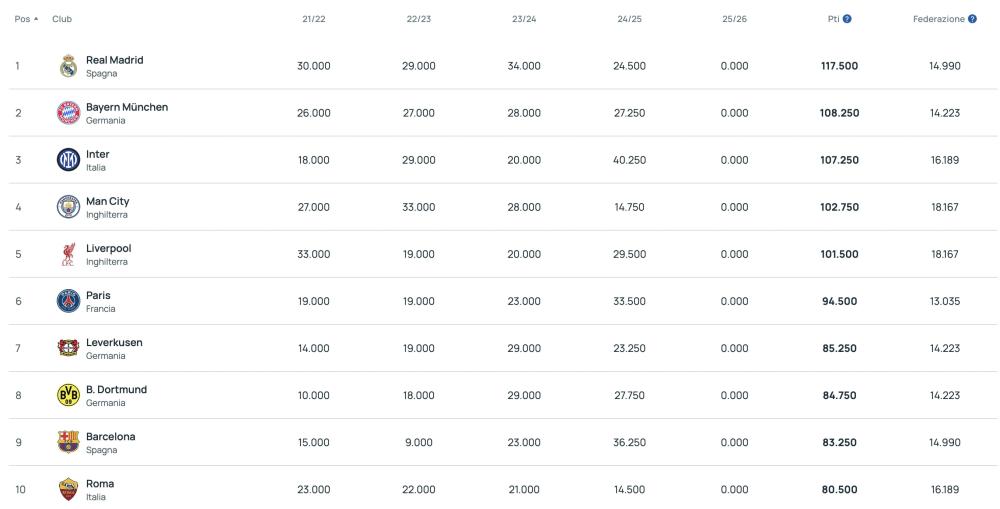Sort by the 21/22 season column header
Image resolution: width=1000 pixels, height=509 pixels.
pos(314,19)
